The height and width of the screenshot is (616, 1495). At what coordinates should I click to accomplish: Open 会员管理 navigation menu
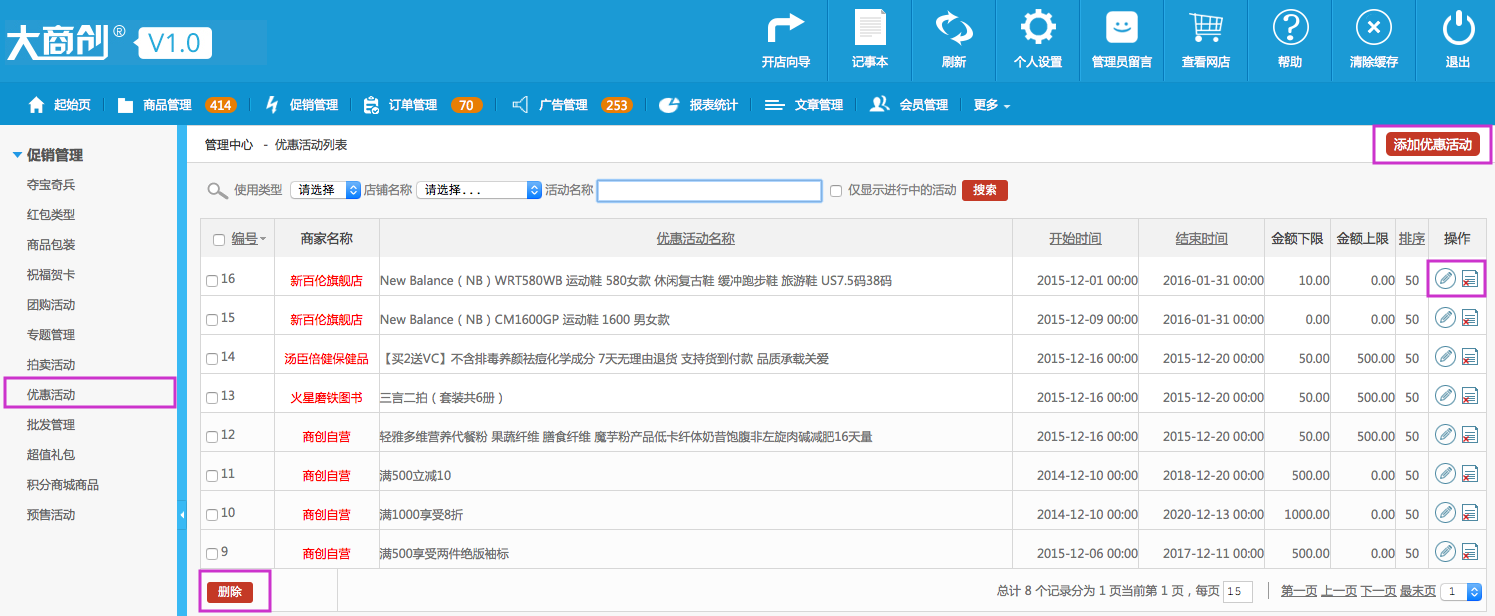[x=909, y=105]
